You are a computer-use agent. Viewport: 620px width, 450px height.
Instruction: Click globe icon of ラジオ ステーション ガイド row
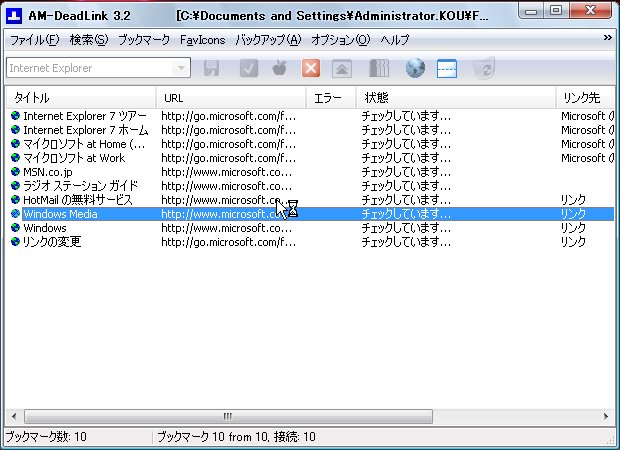pos(15,185)
